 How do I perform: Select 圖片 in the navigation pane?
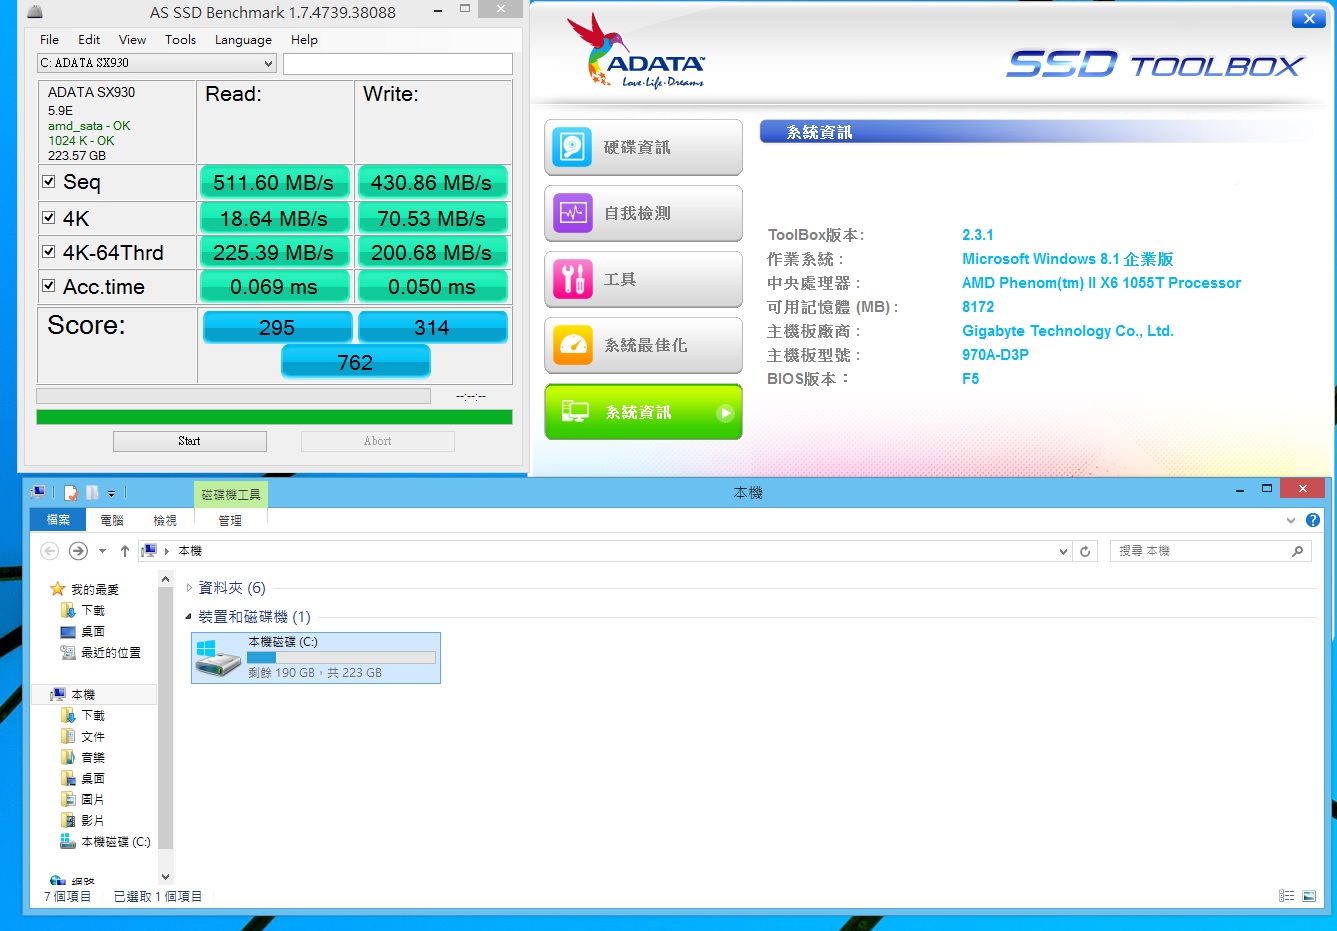tap(93, 799)
